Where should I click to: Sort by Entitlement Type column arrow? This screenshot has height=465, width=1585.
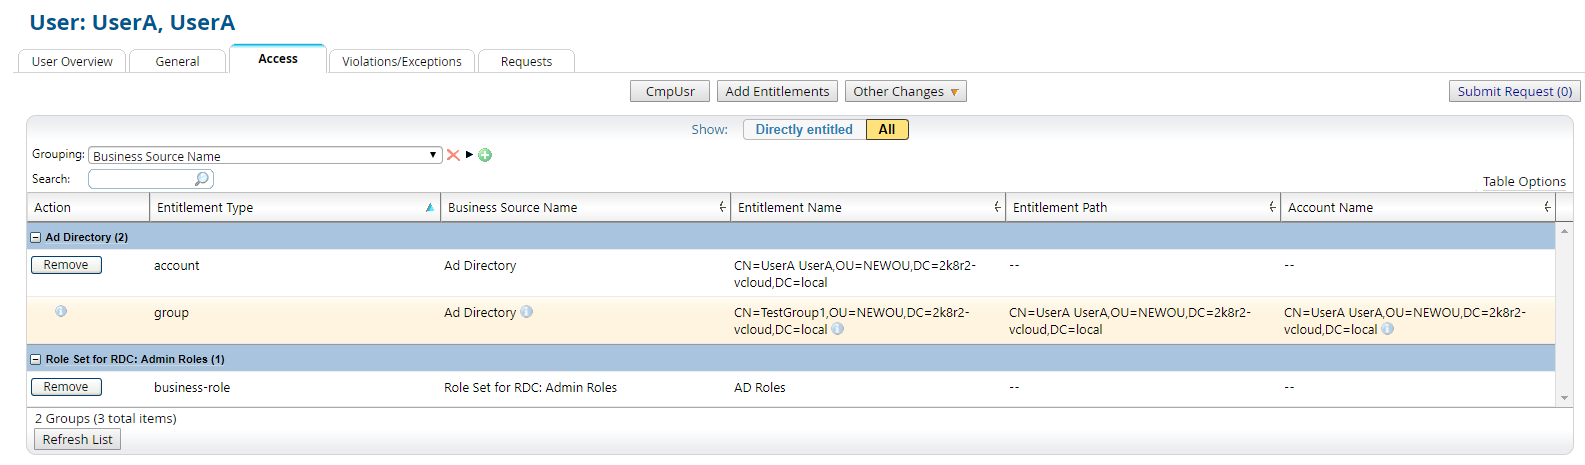[430, 208]
